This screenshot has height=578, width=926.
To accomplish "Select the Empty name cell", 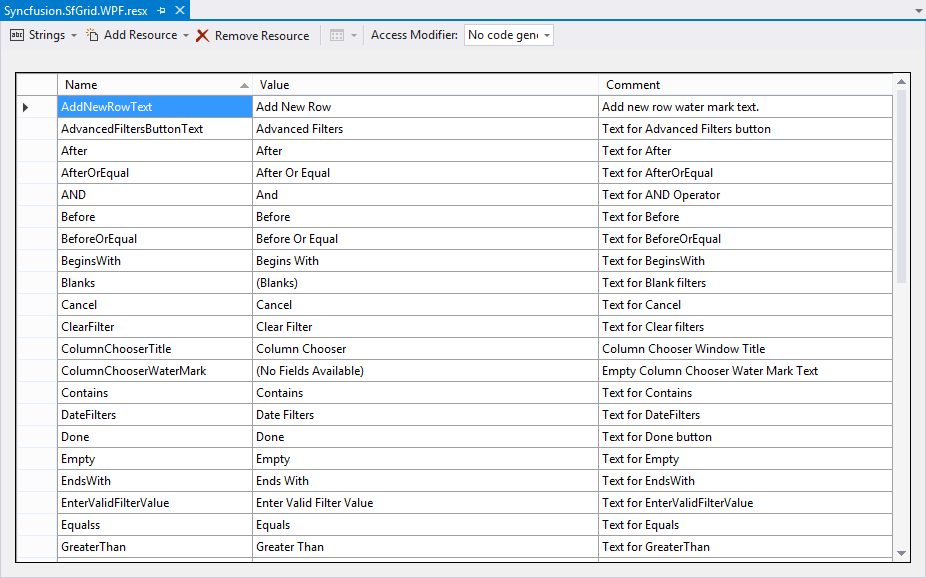I will tap(155, 459).
